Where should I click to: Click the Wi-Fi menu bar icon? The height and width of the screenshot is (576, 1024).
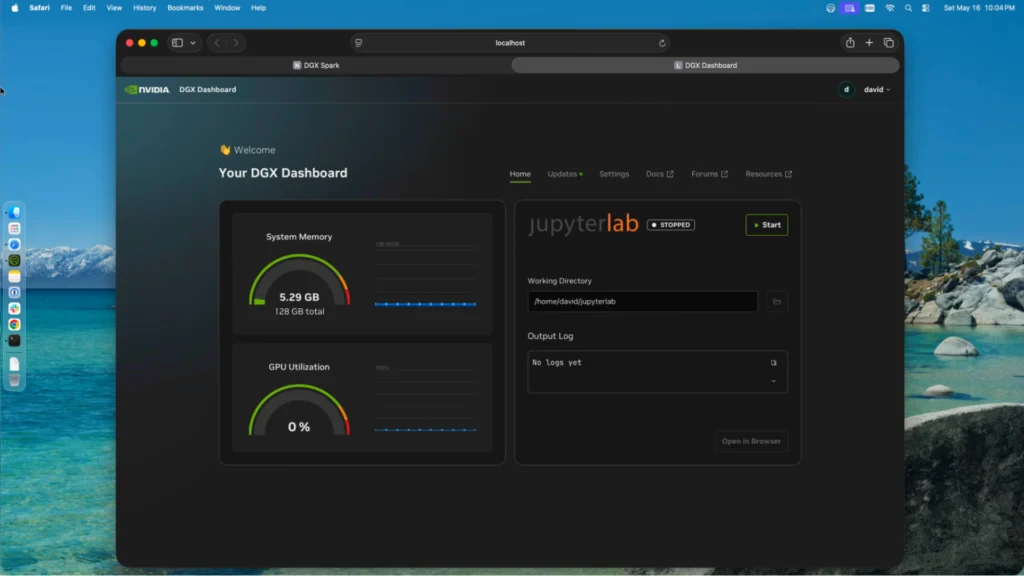889,8
